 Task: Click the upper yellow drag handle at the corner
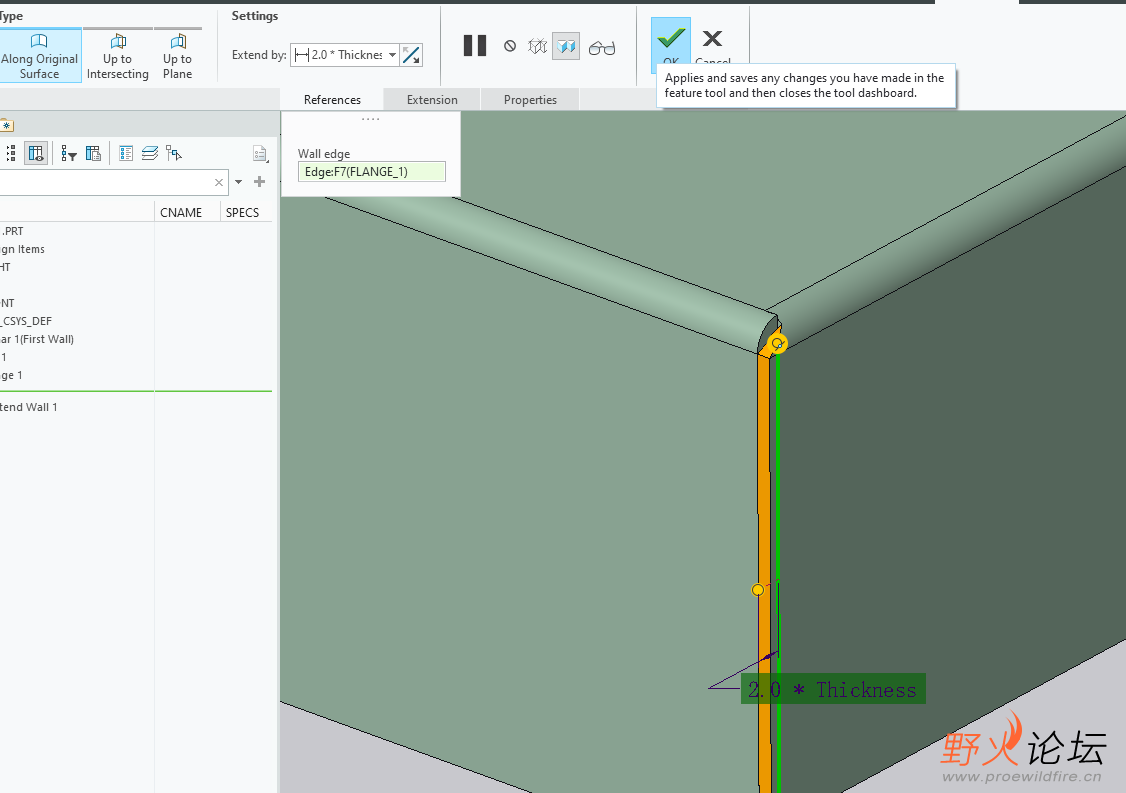pos(777,344)
